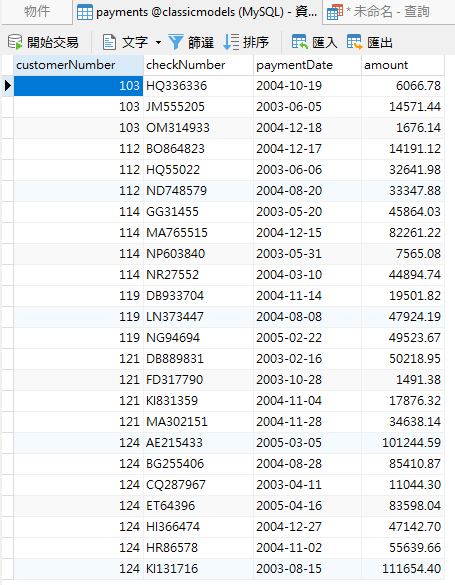Click the Sort (排序) icon
455x585 pixels.
tap(231, 42)
